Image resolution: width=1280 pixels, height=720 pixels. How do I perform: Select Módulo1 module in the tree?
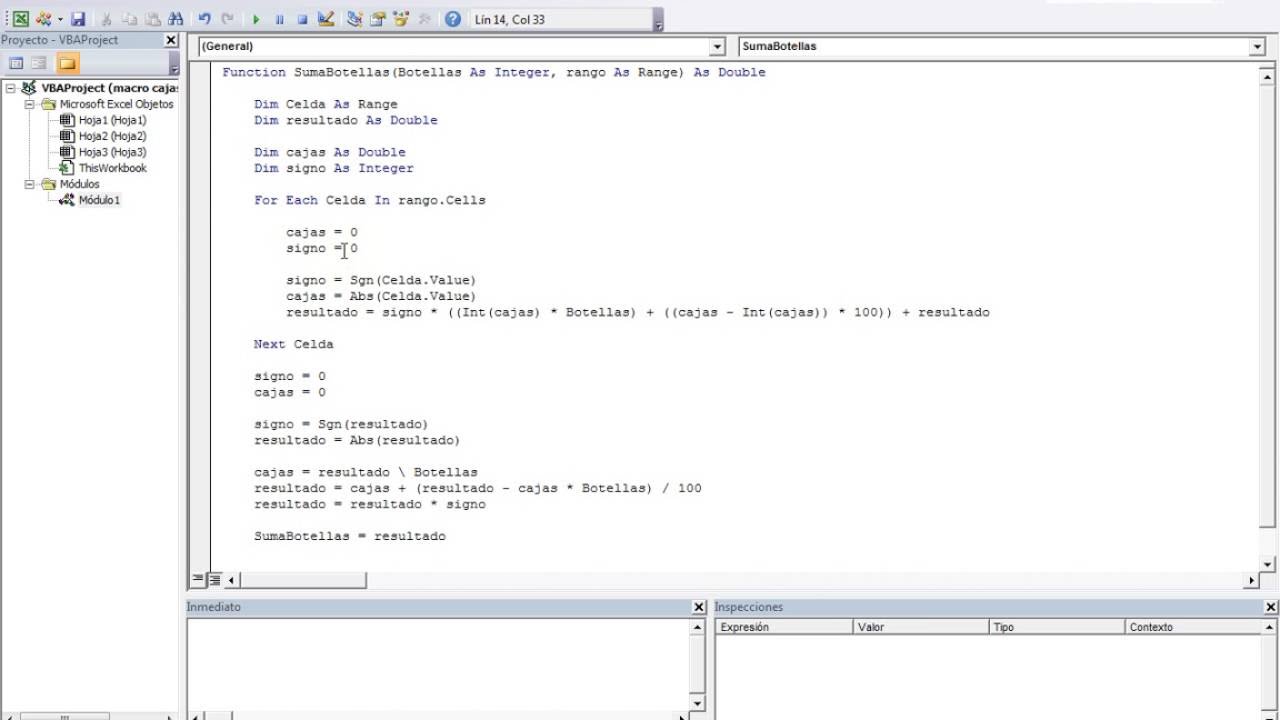(99, 200)
